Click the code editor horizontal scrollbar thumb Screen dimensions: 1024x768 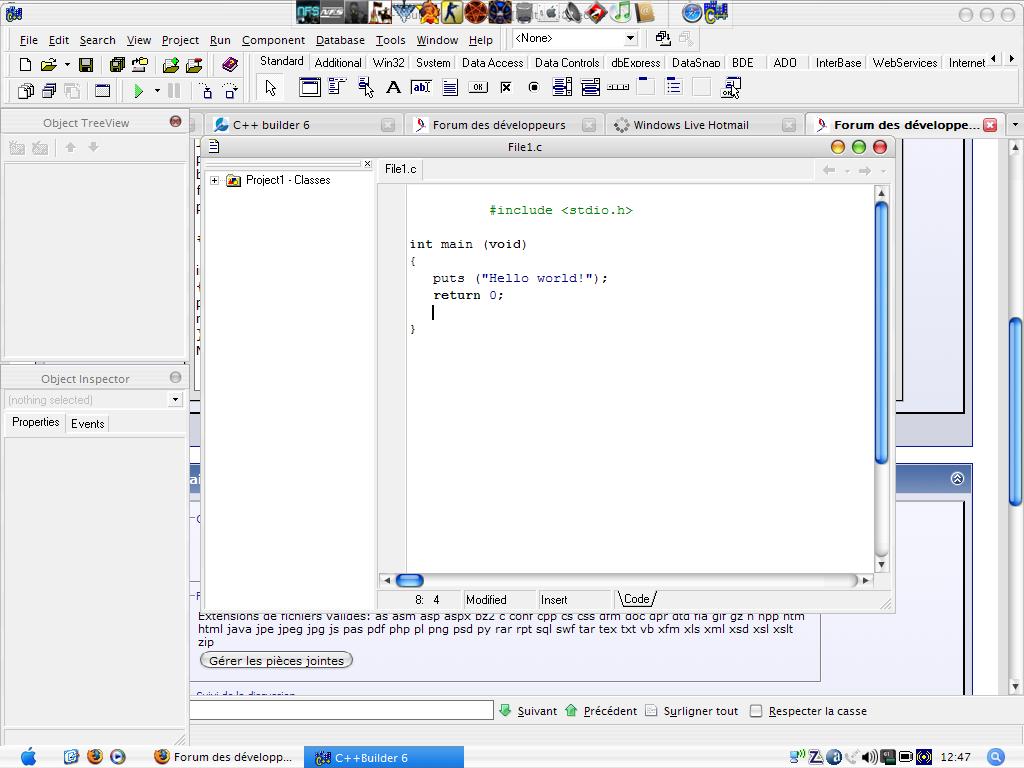410,580
